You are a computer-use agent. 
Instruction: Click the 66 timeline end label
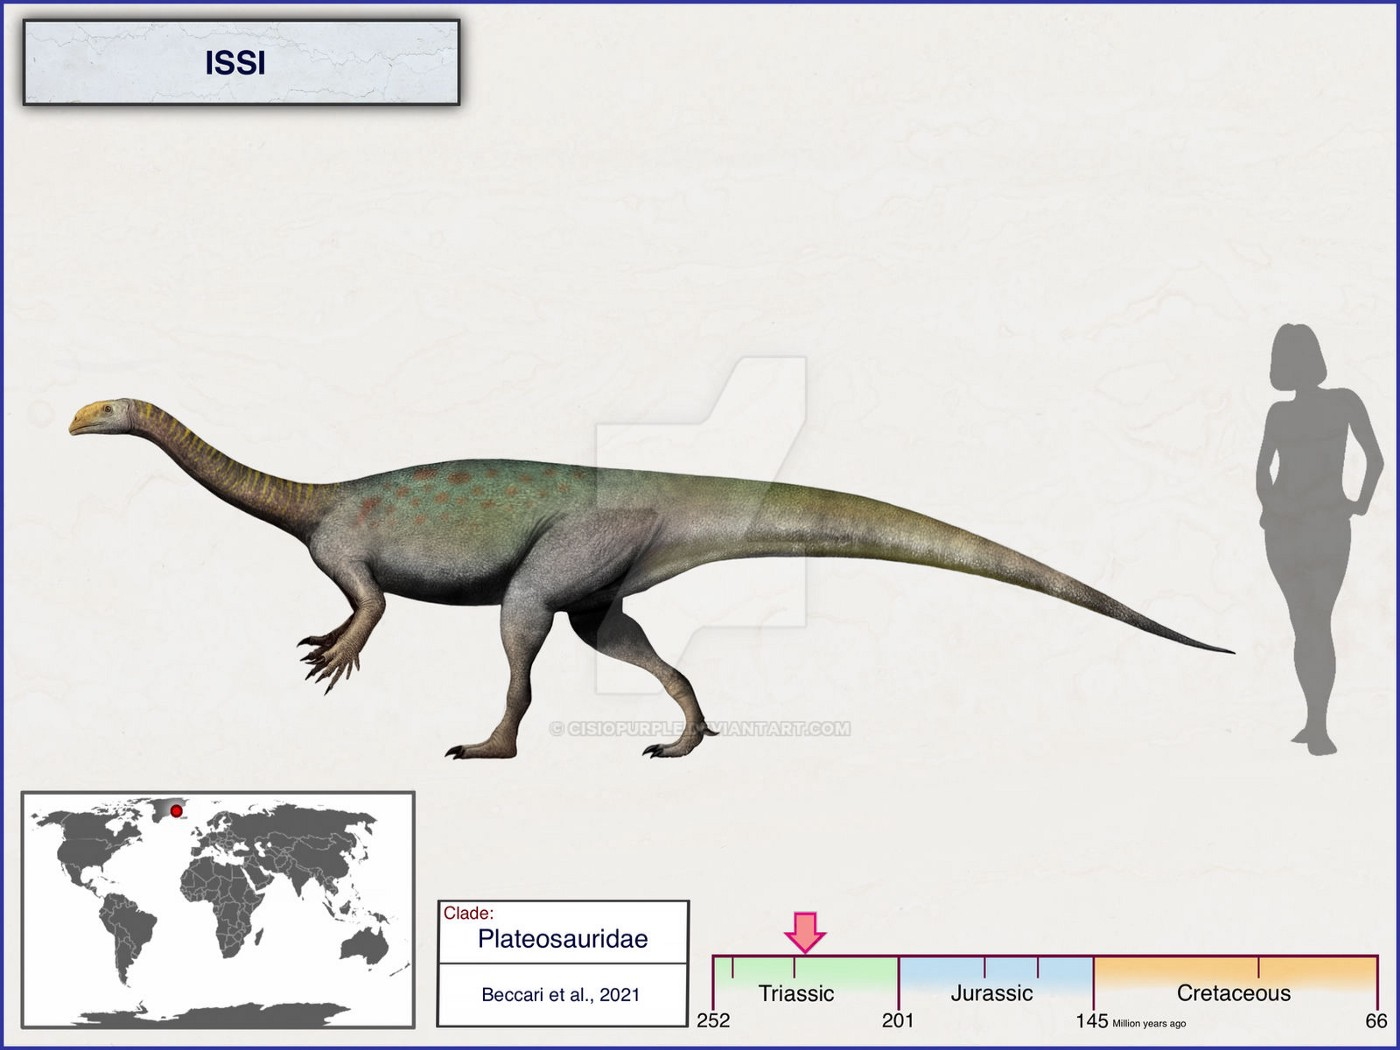[x=1377, y=1021]
